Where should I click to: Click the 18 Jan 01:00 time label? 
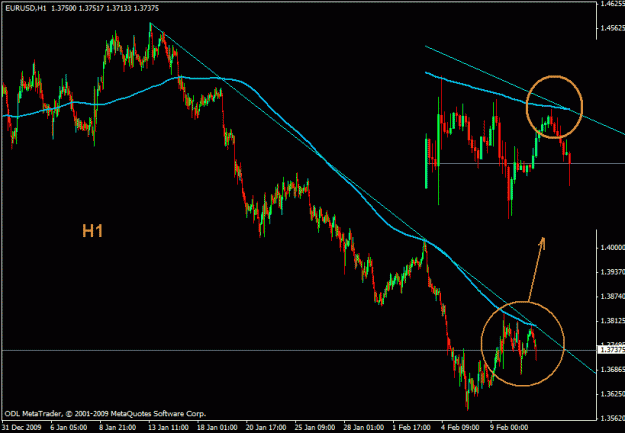217,427
